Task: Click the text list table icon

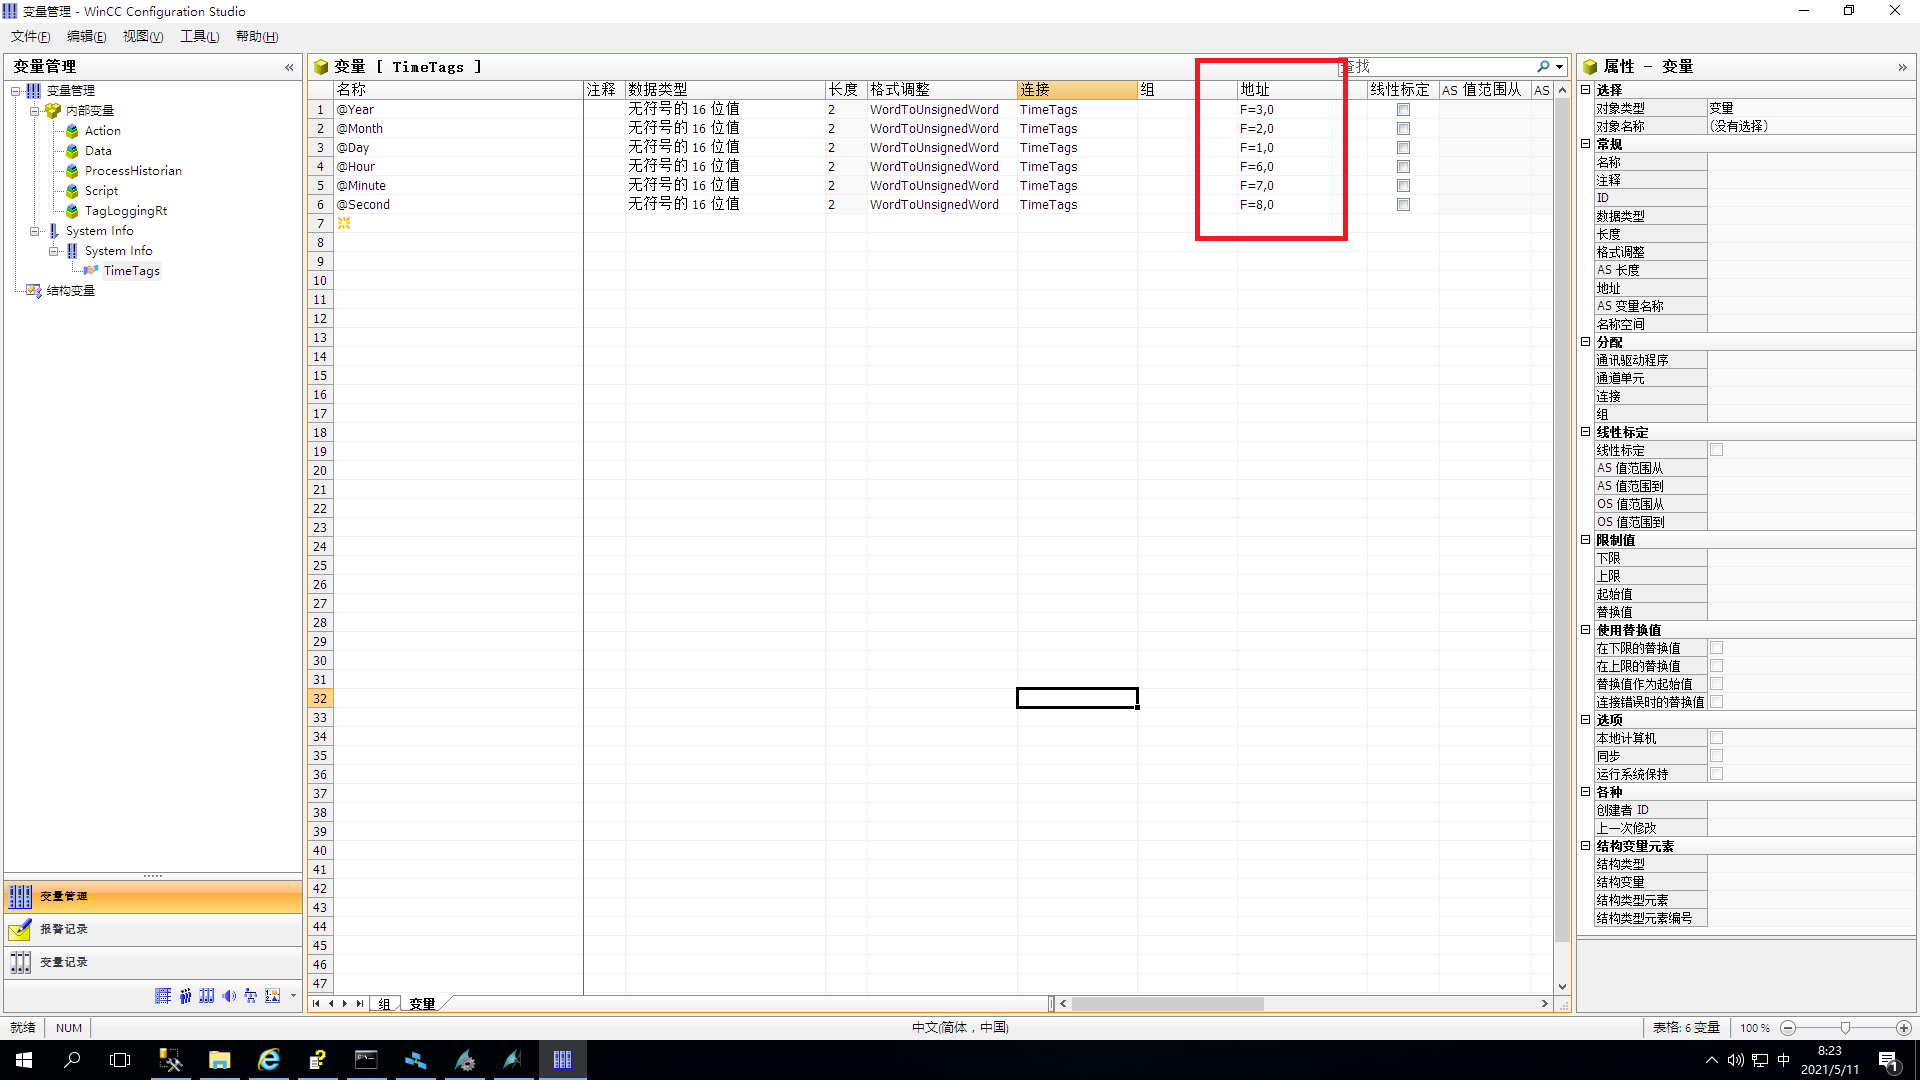Action: pyautogui.click(x=163, y=996)
